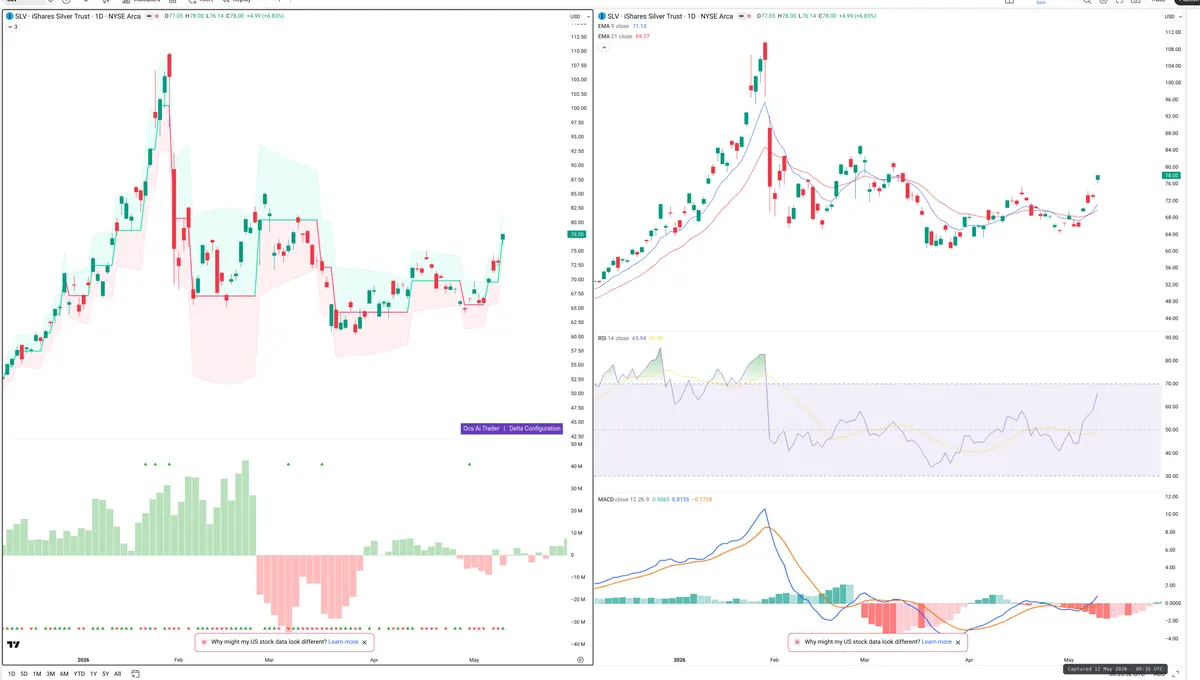Click SLV symbol logo in left chart title

pos(9,16)
